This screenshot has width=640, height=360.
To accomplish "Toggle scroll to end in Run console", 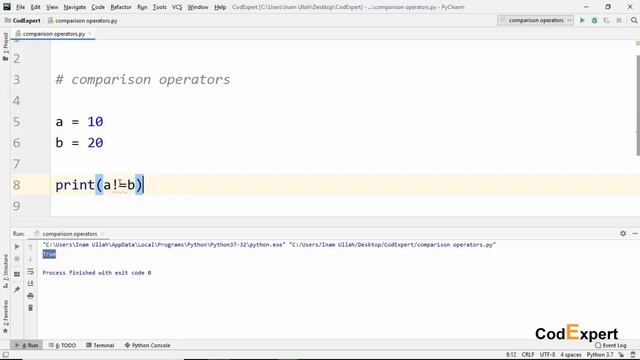I will coord(30,283).
